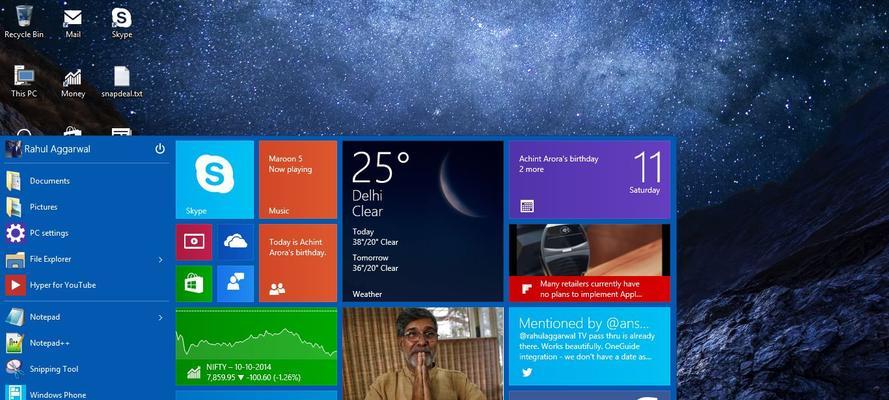Open the small blue messaging tile

coord(235,284)
